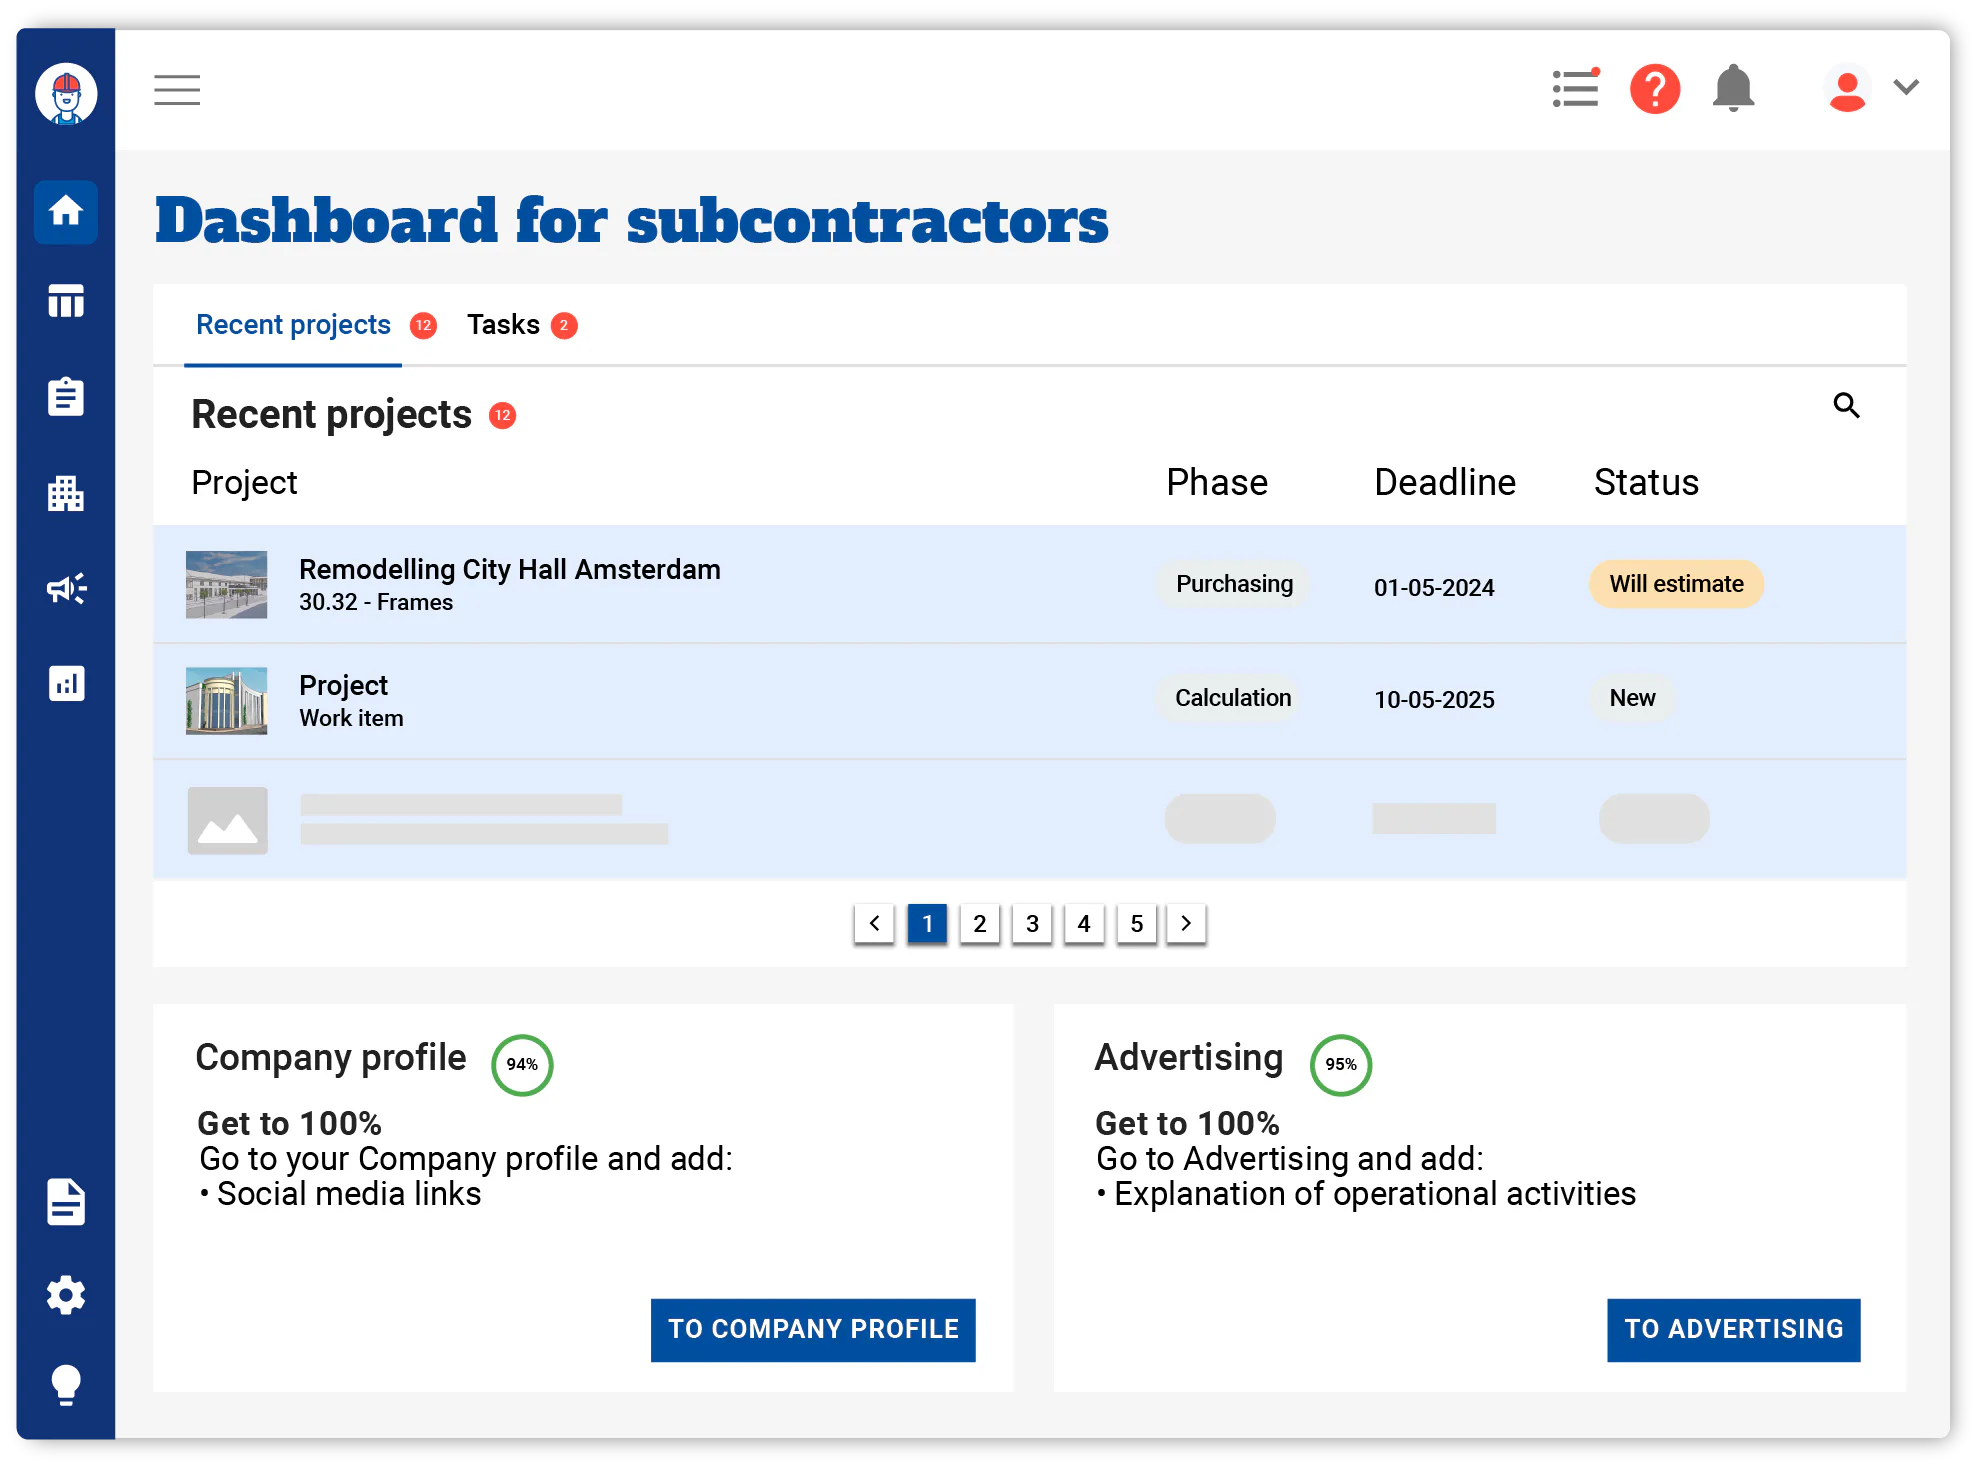This screenshot has height=1469, width=1981.
Task: Search recent projects with magnifier icon
Action: [1846, 405]
